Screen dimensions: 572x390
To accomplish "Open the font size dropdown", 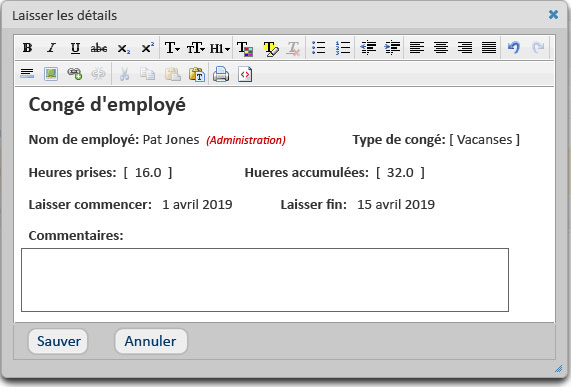I will [196, 48].
